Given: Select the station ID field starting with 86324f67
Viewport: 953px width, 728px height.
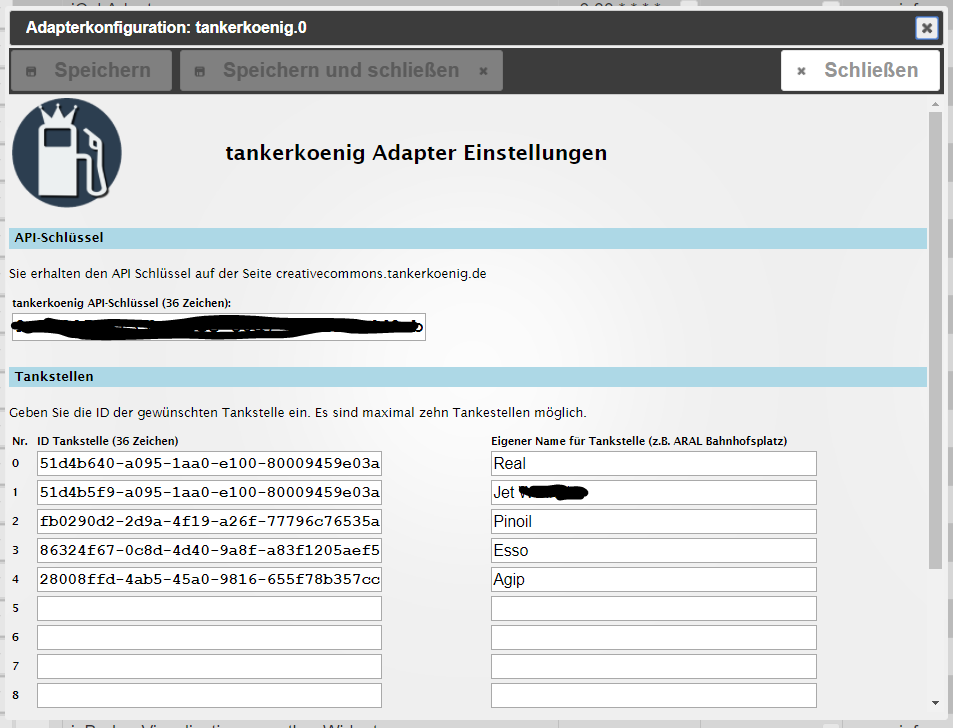Looking at the screenshot, I should pyautogui.click(x=209, y=551).
